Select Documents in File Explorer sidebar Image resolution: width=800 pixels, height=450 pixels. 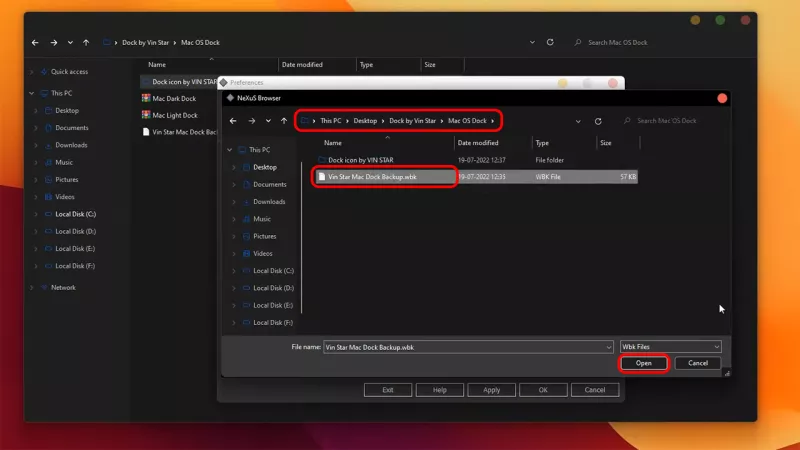(x=71, y=128)
